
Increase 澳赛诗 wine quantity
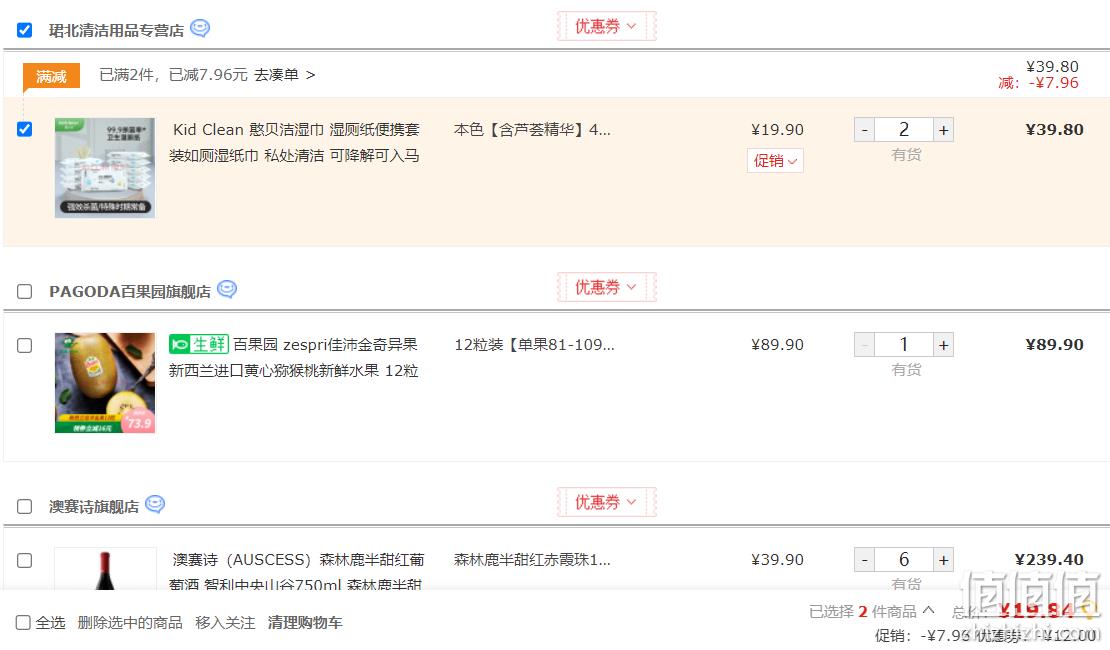point(943,560)
